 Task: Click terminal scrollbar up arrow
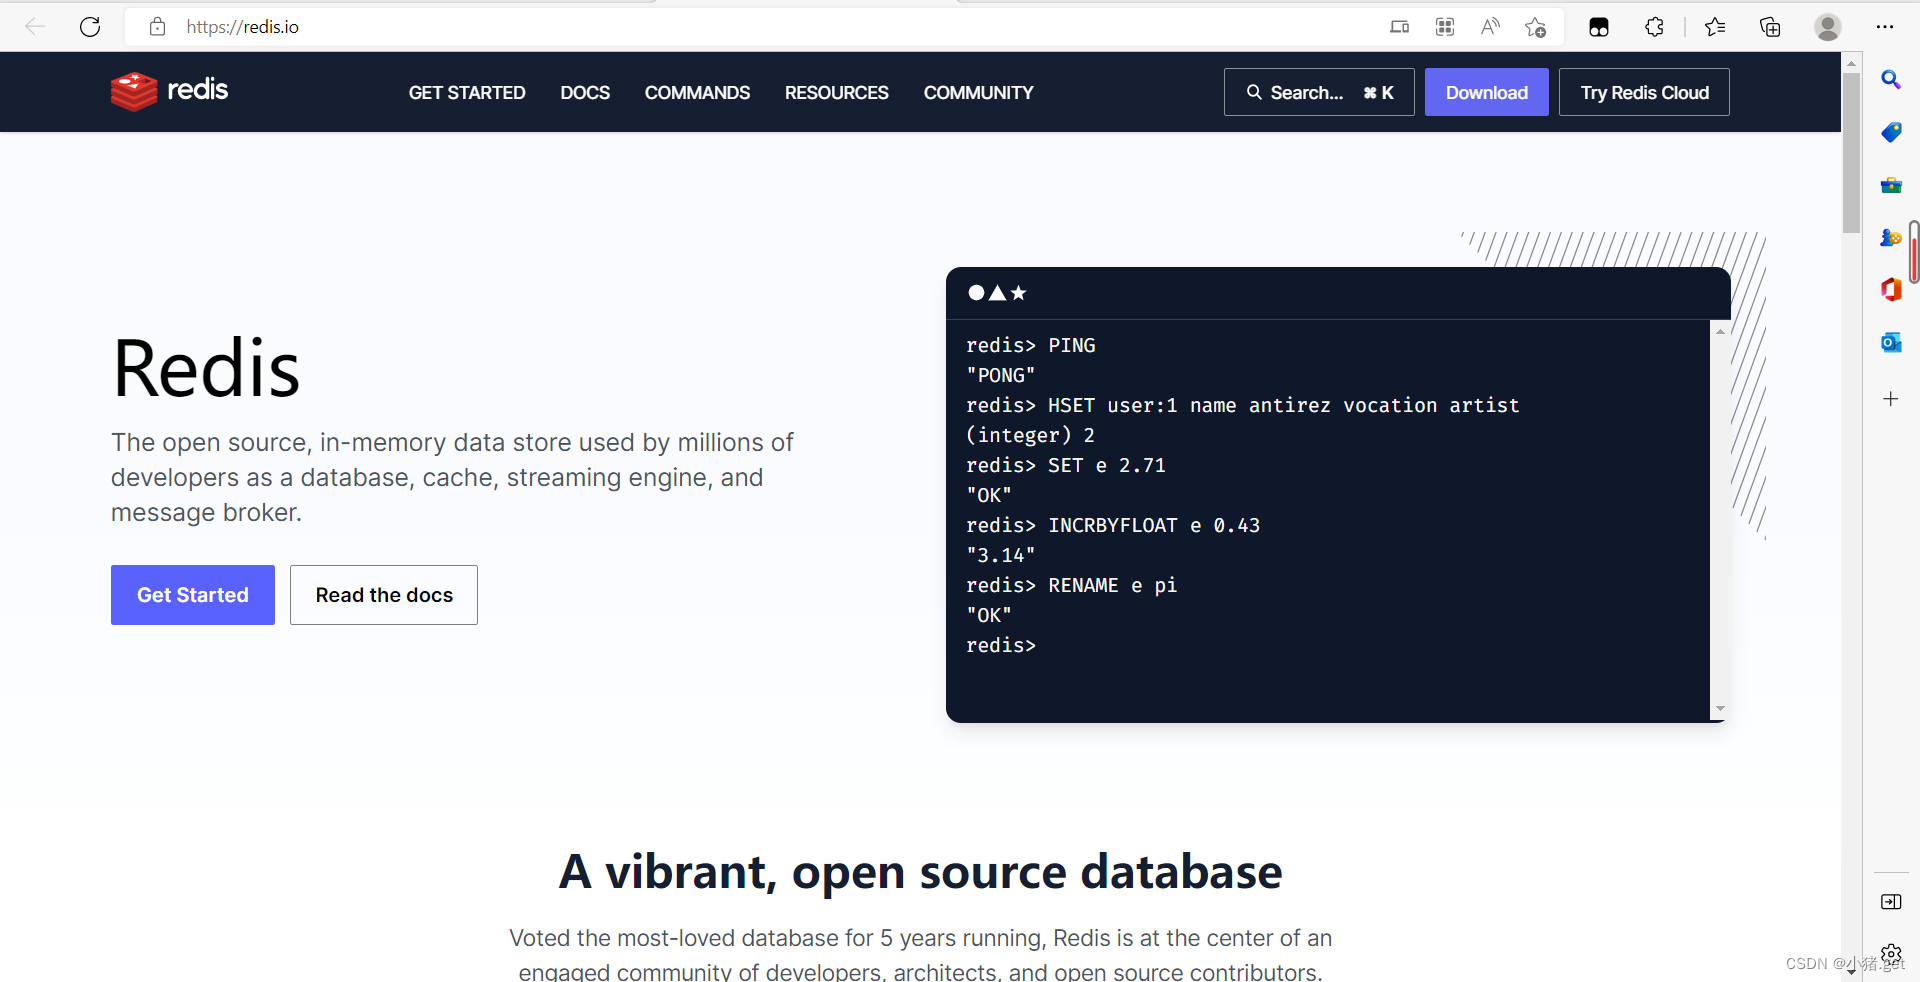click(1720, 331)
